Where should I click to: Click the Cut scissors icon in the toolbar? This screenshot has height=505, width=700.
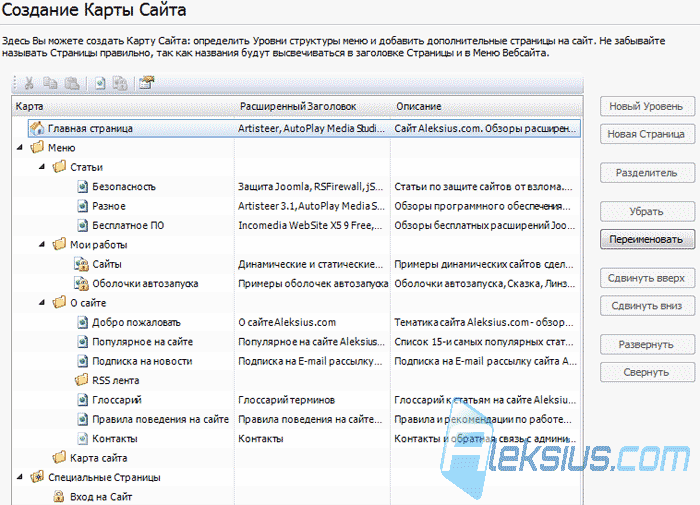(29, 83)
